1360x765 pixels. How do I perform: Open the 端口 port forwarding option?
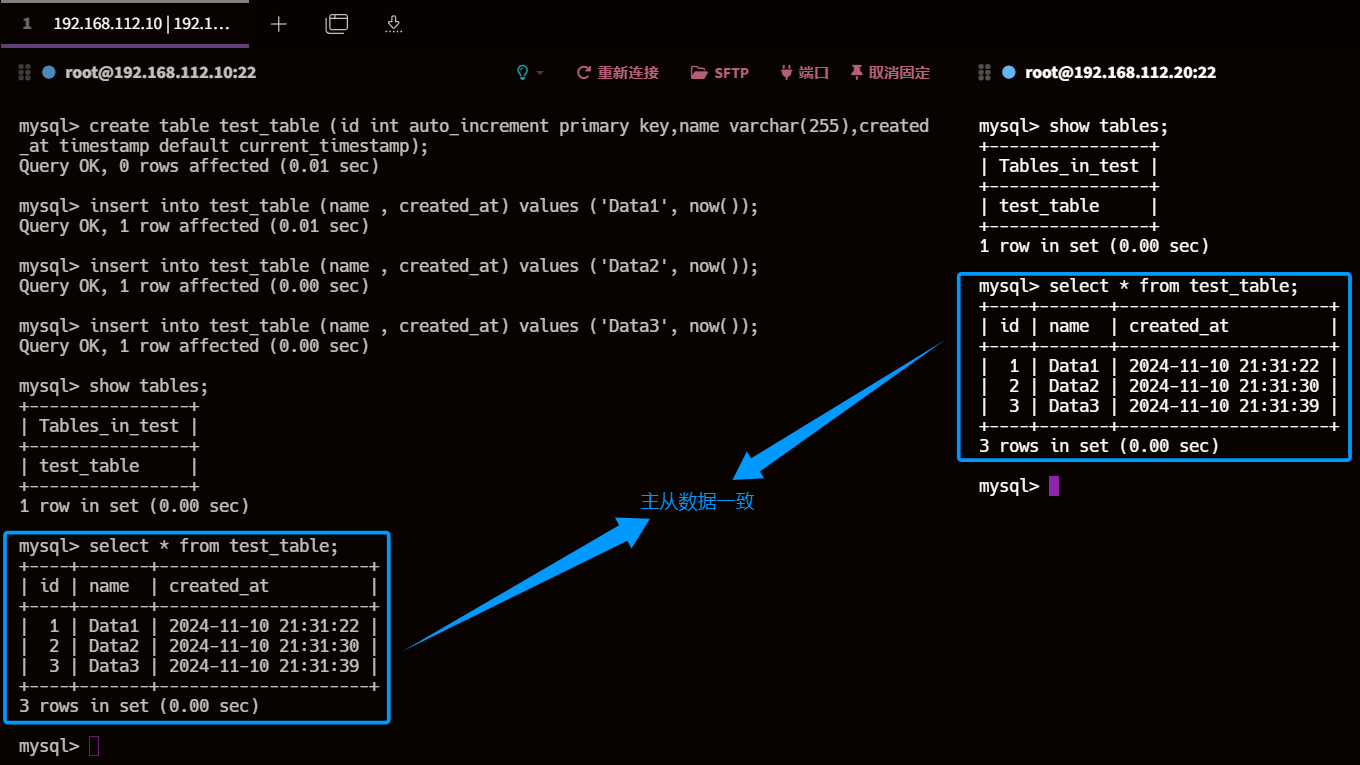pos(805,72)
